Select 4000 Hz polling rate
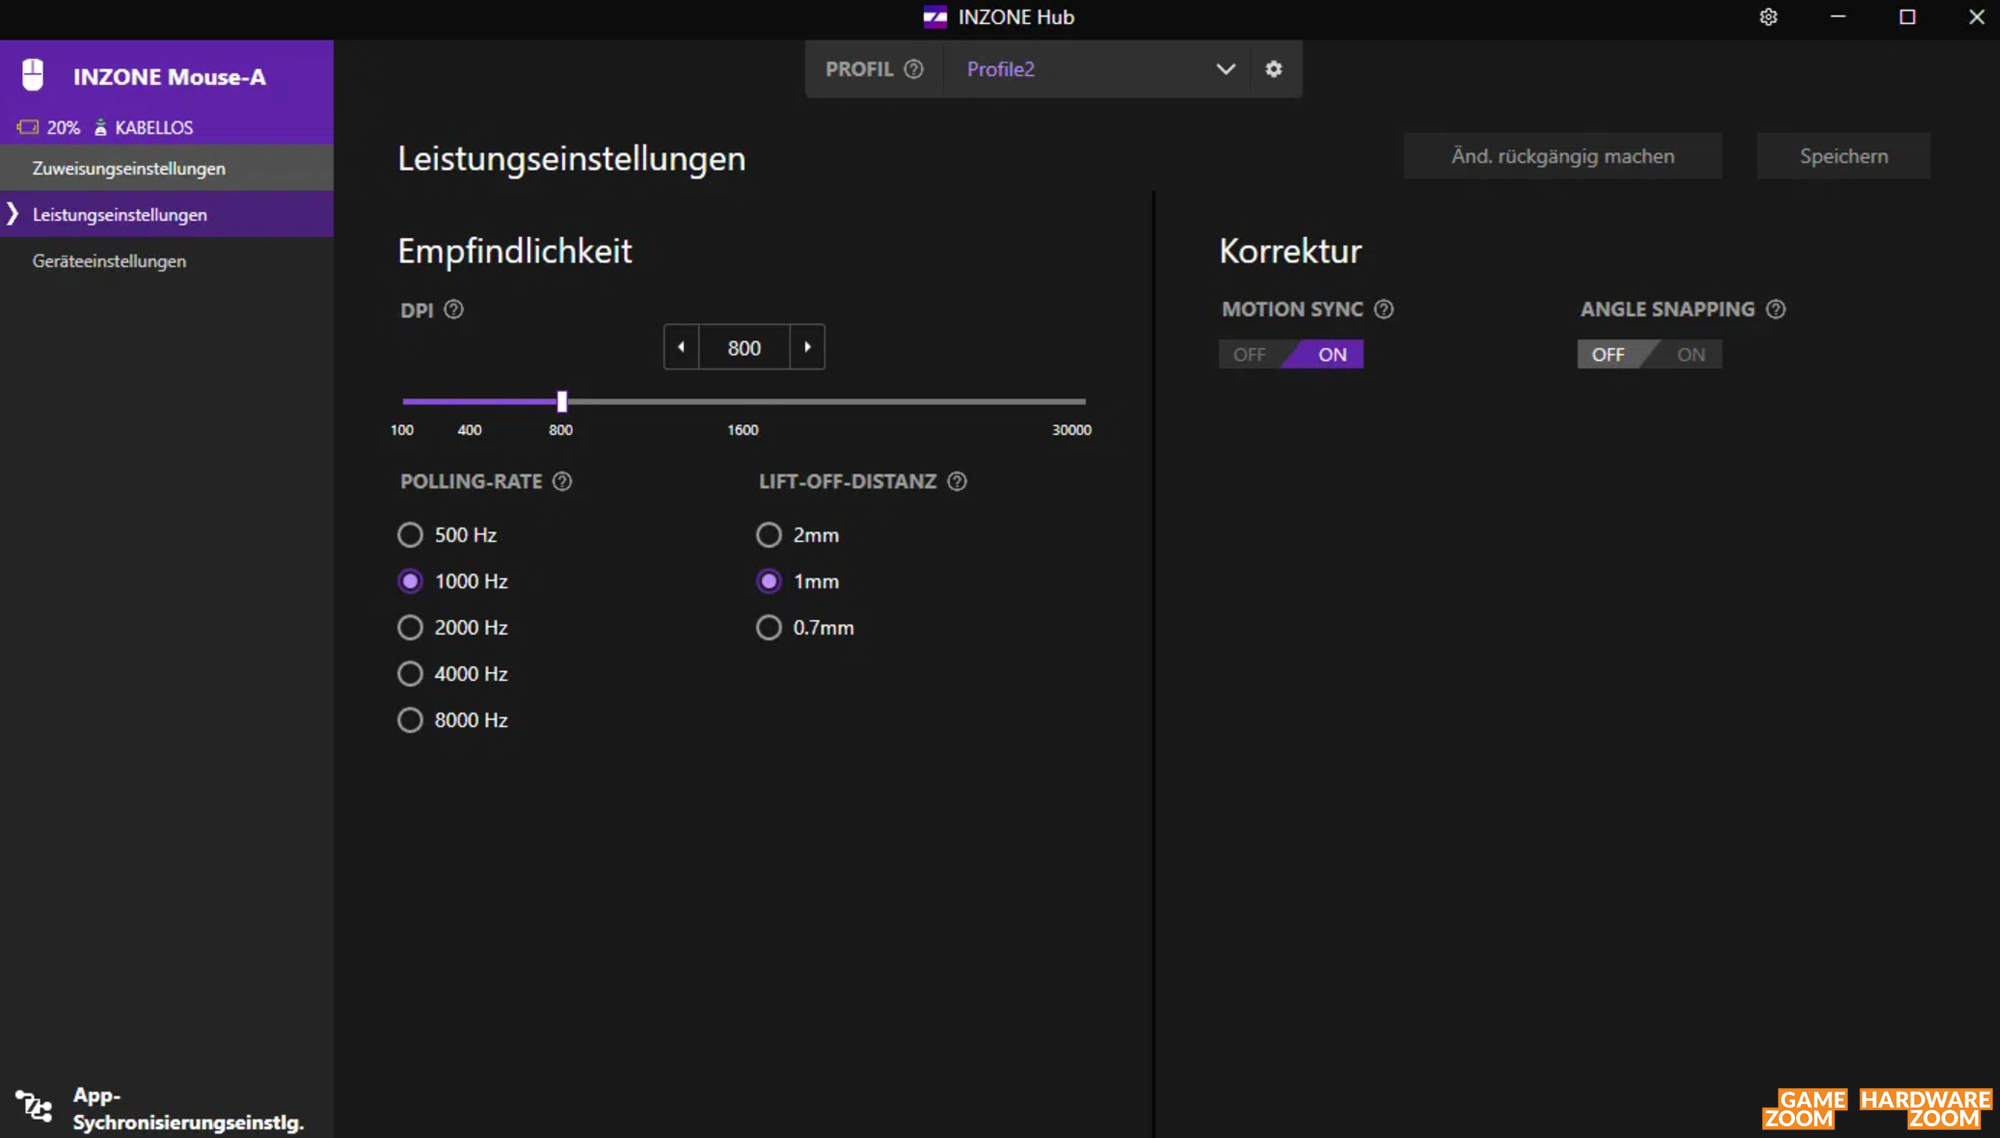 [x=410, y=674]
